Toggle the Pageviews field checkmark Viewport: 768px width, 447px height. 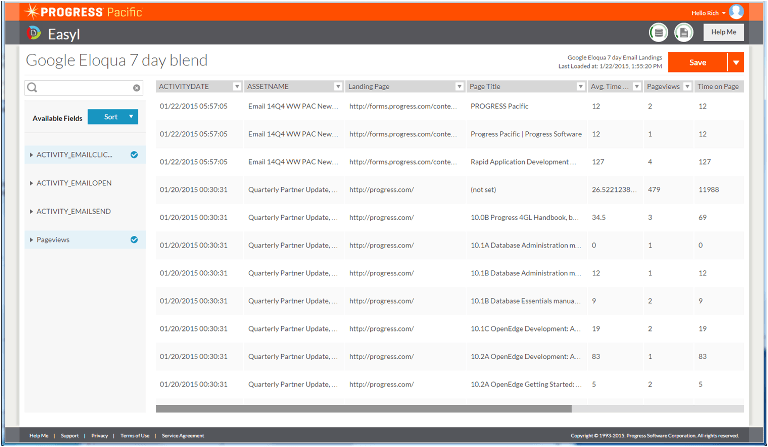coord(134,240)
